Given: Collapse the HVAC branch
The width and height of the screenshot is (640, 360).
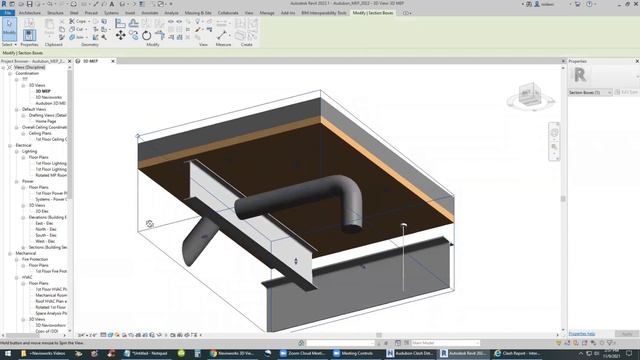Looking at the screenshot, I should 17,277.
